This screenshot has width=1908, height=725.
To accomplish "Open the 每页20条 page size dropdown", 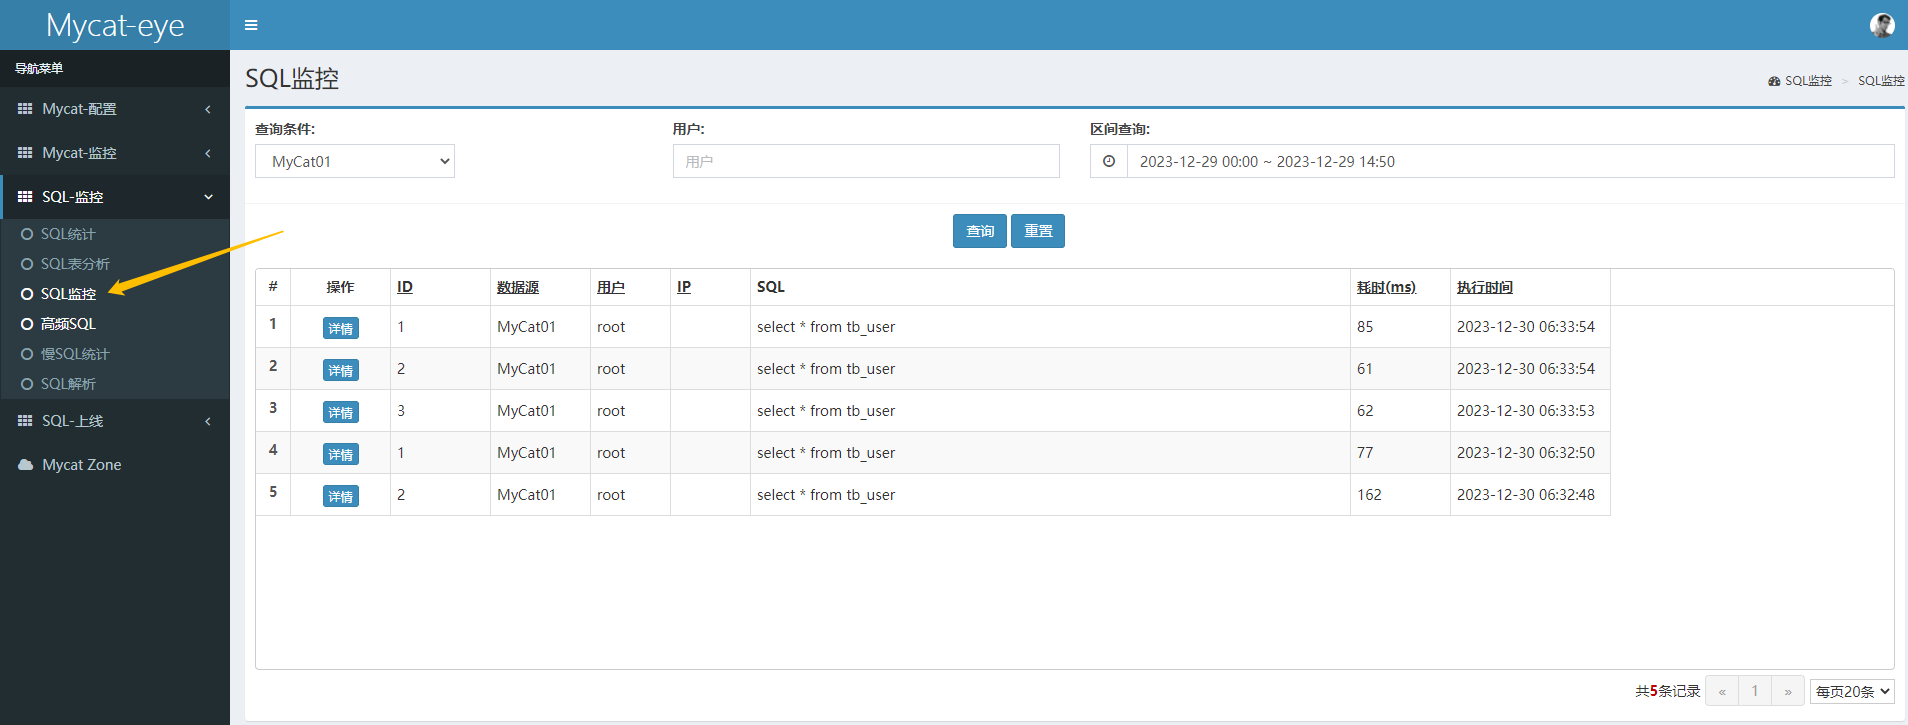I will tap(1852, 691).
